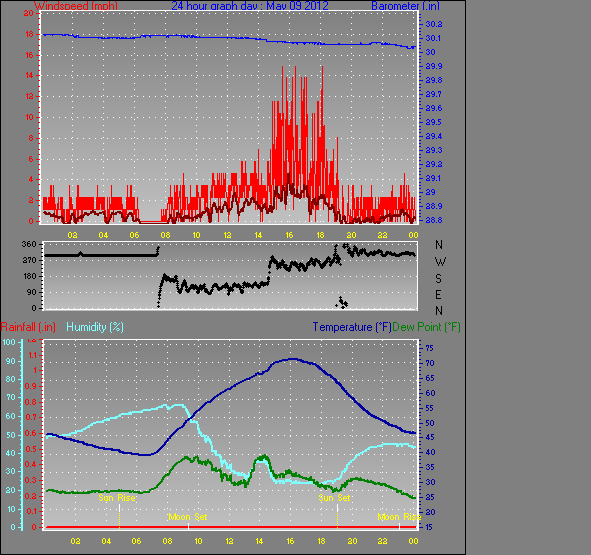This screenshot has height=555, width=591.
Task: Click the "360" wind direction axis value
Action: coord(29,244)
